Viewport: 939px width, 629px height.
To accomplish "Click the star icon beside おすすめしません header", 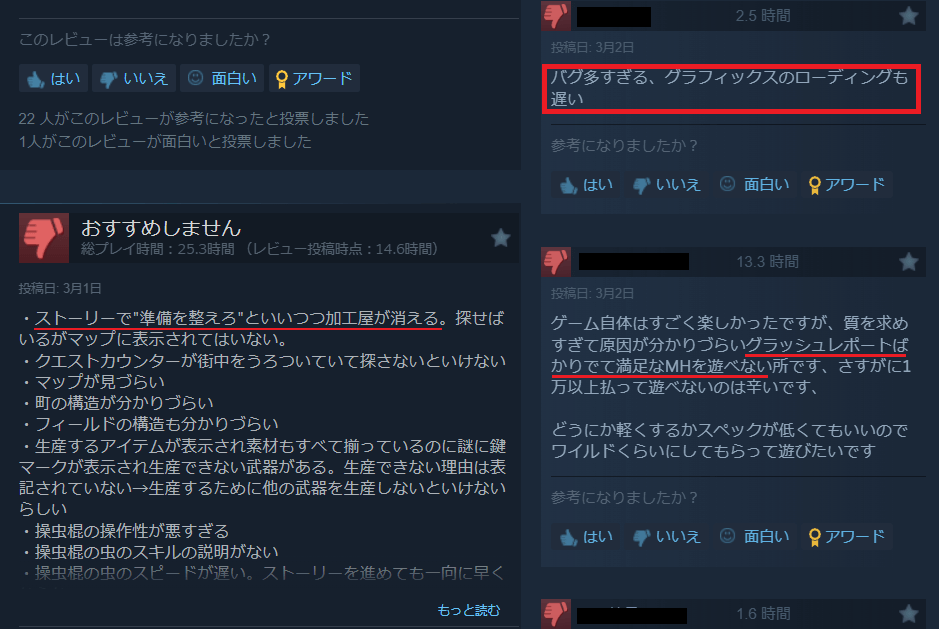I will point(501,238).
